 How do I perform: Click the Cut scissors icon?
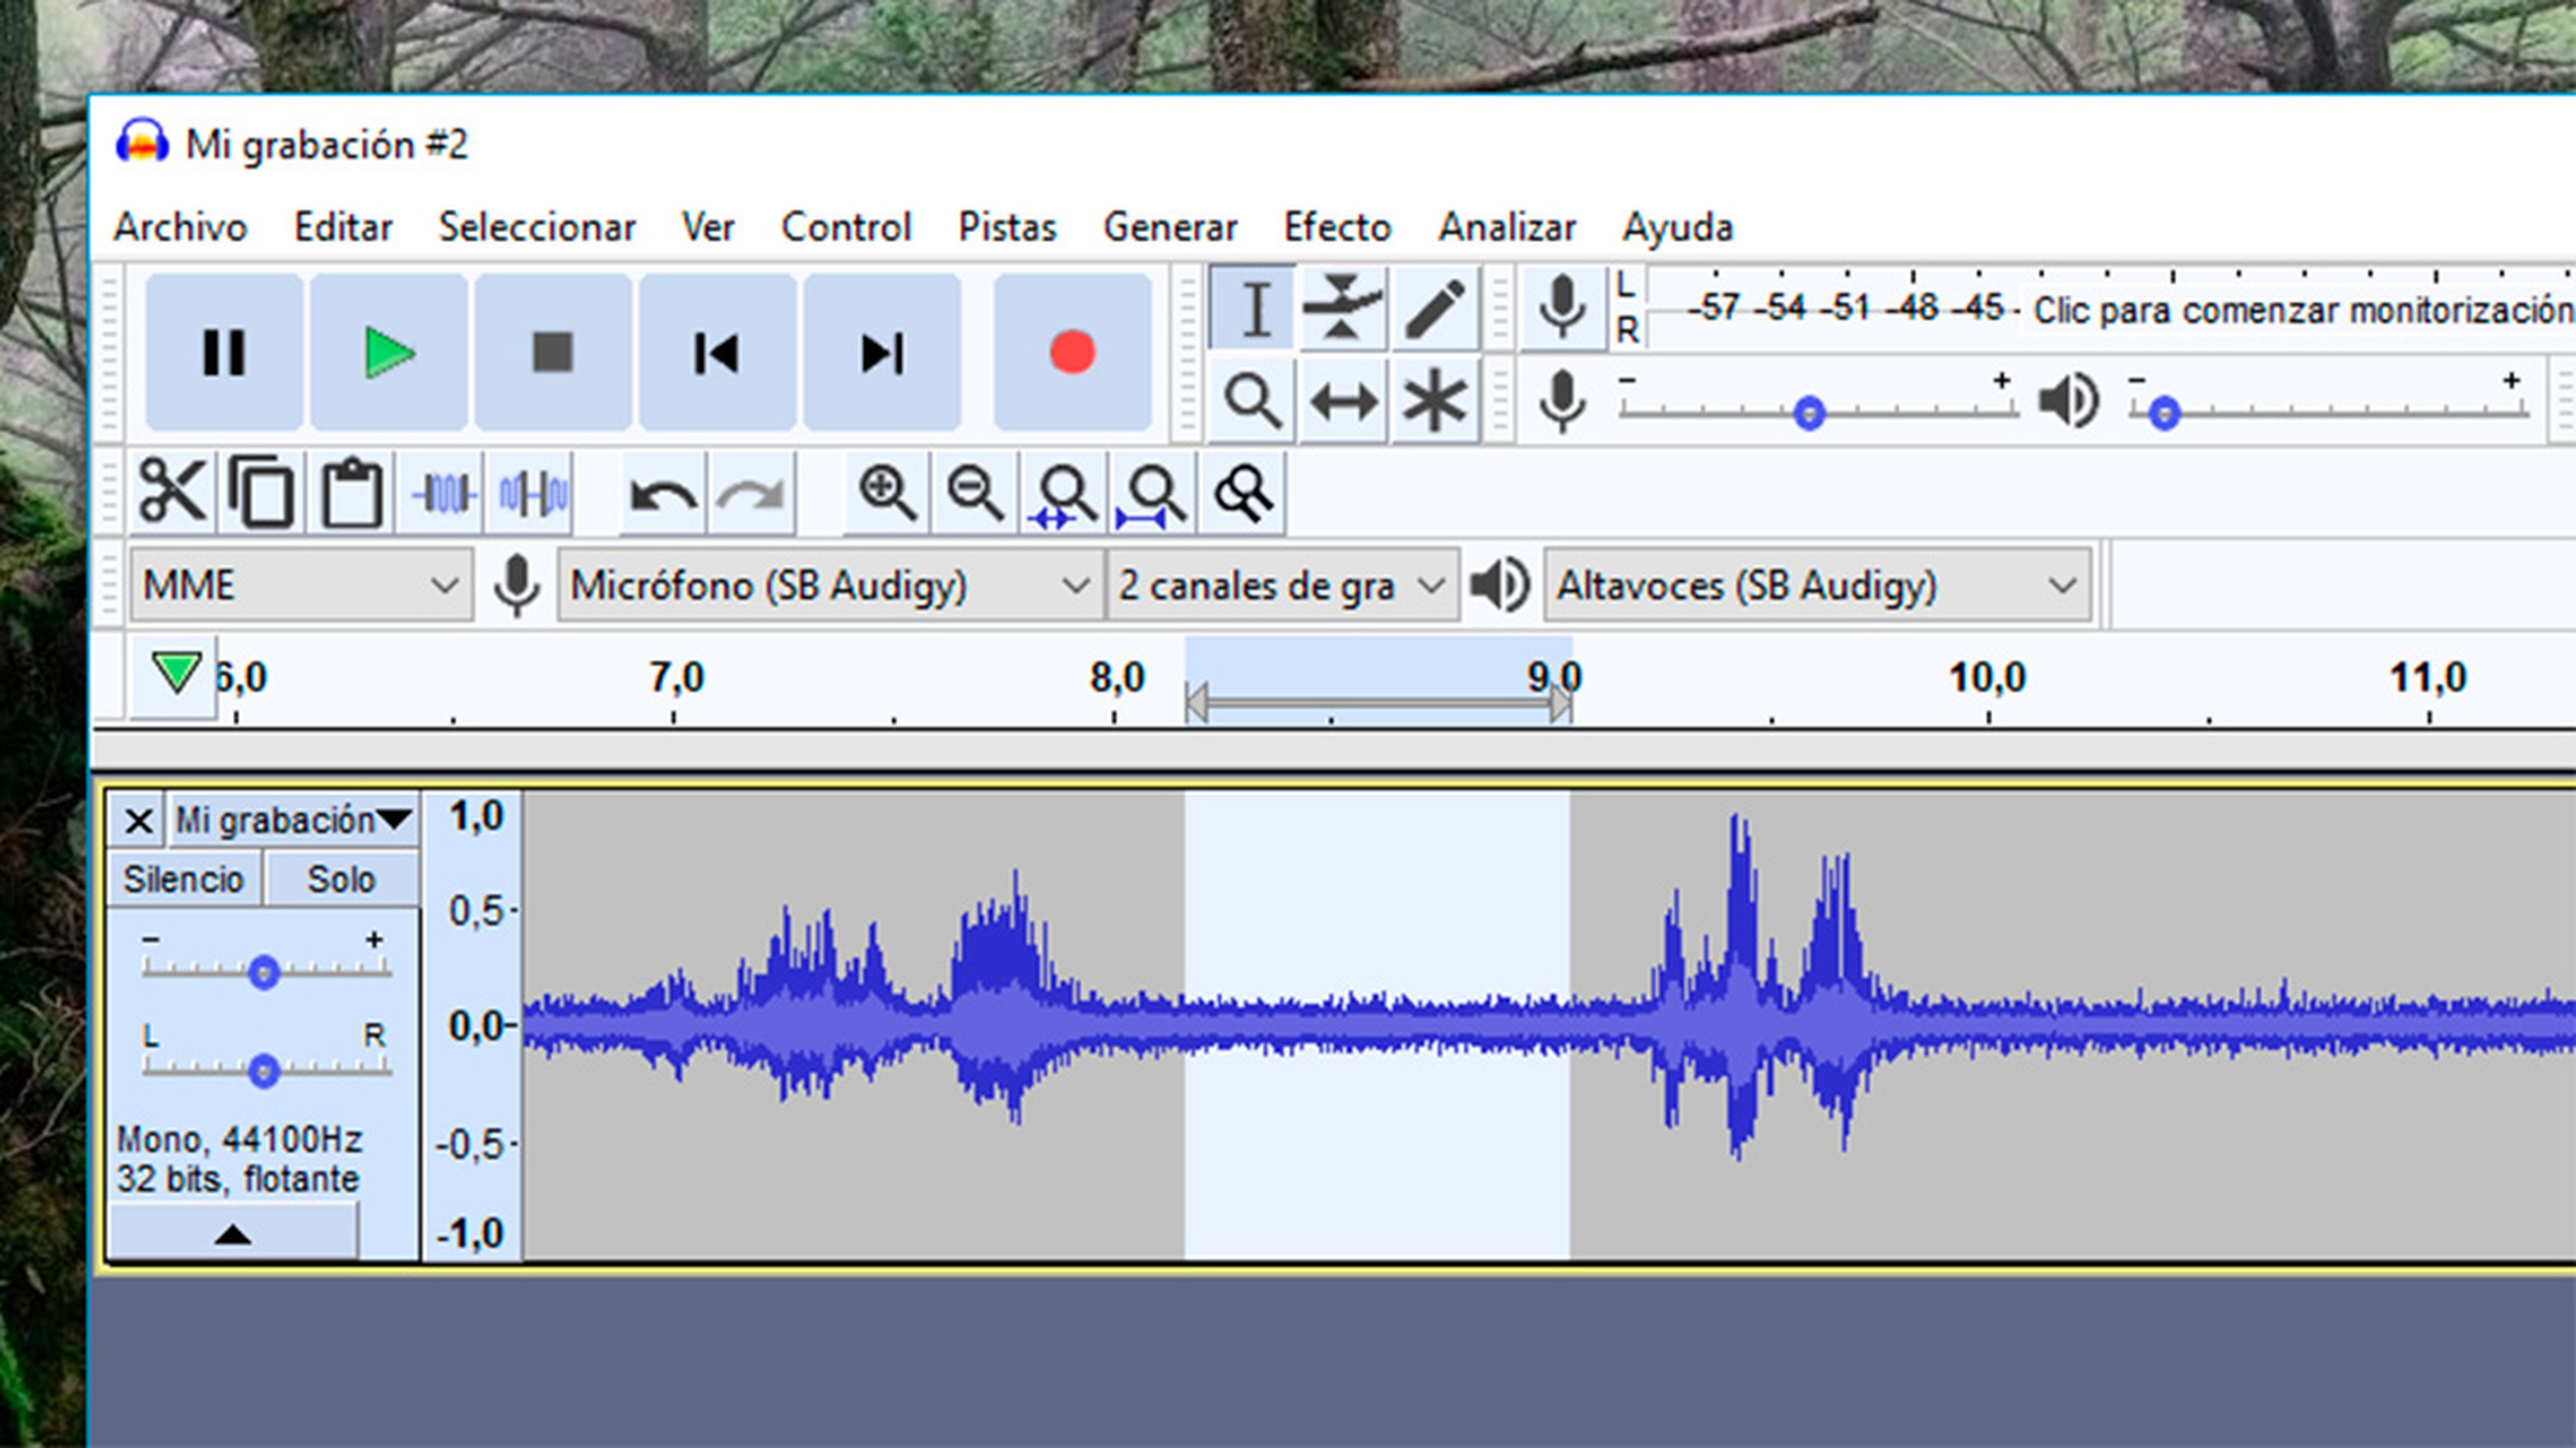[x=172, y=492]
